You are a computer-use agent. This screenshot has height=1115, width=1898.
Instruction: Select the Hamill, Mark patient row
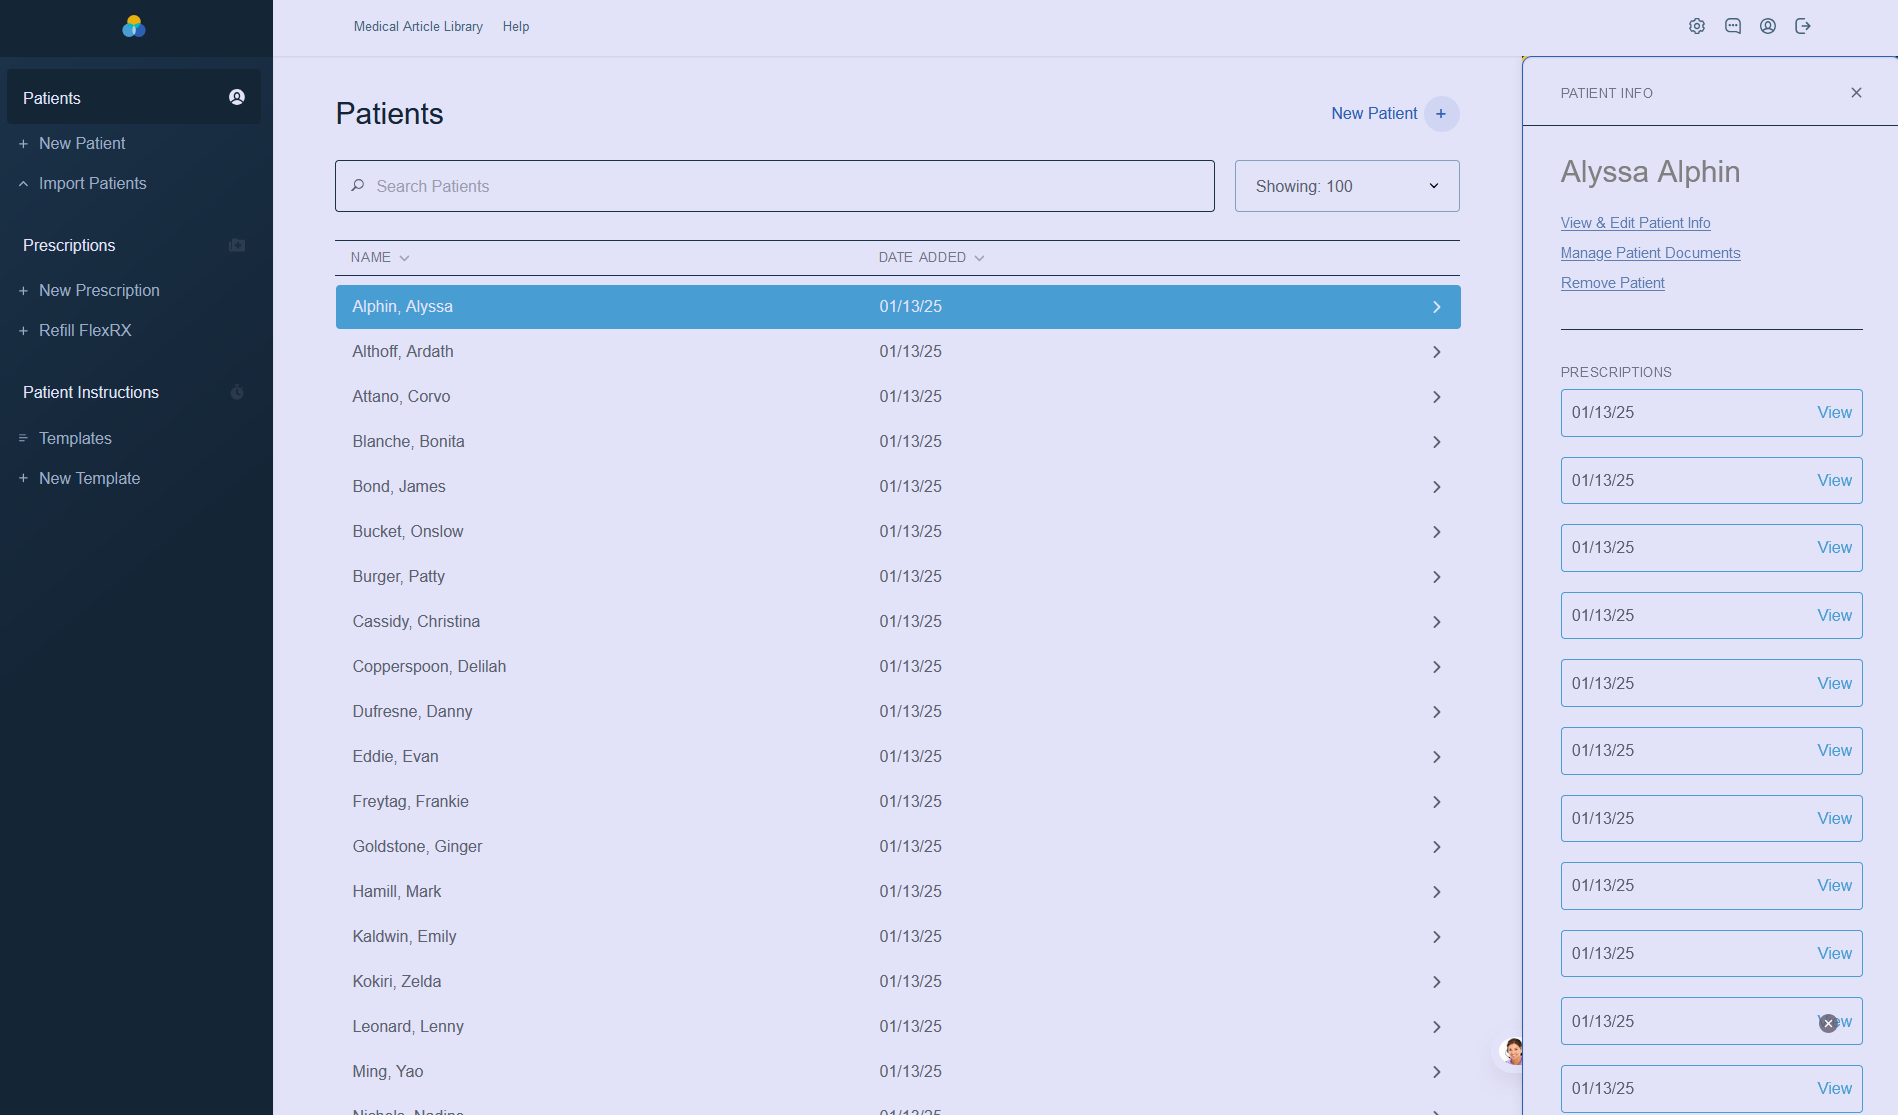pyautogui.click(x=898, y=891)
